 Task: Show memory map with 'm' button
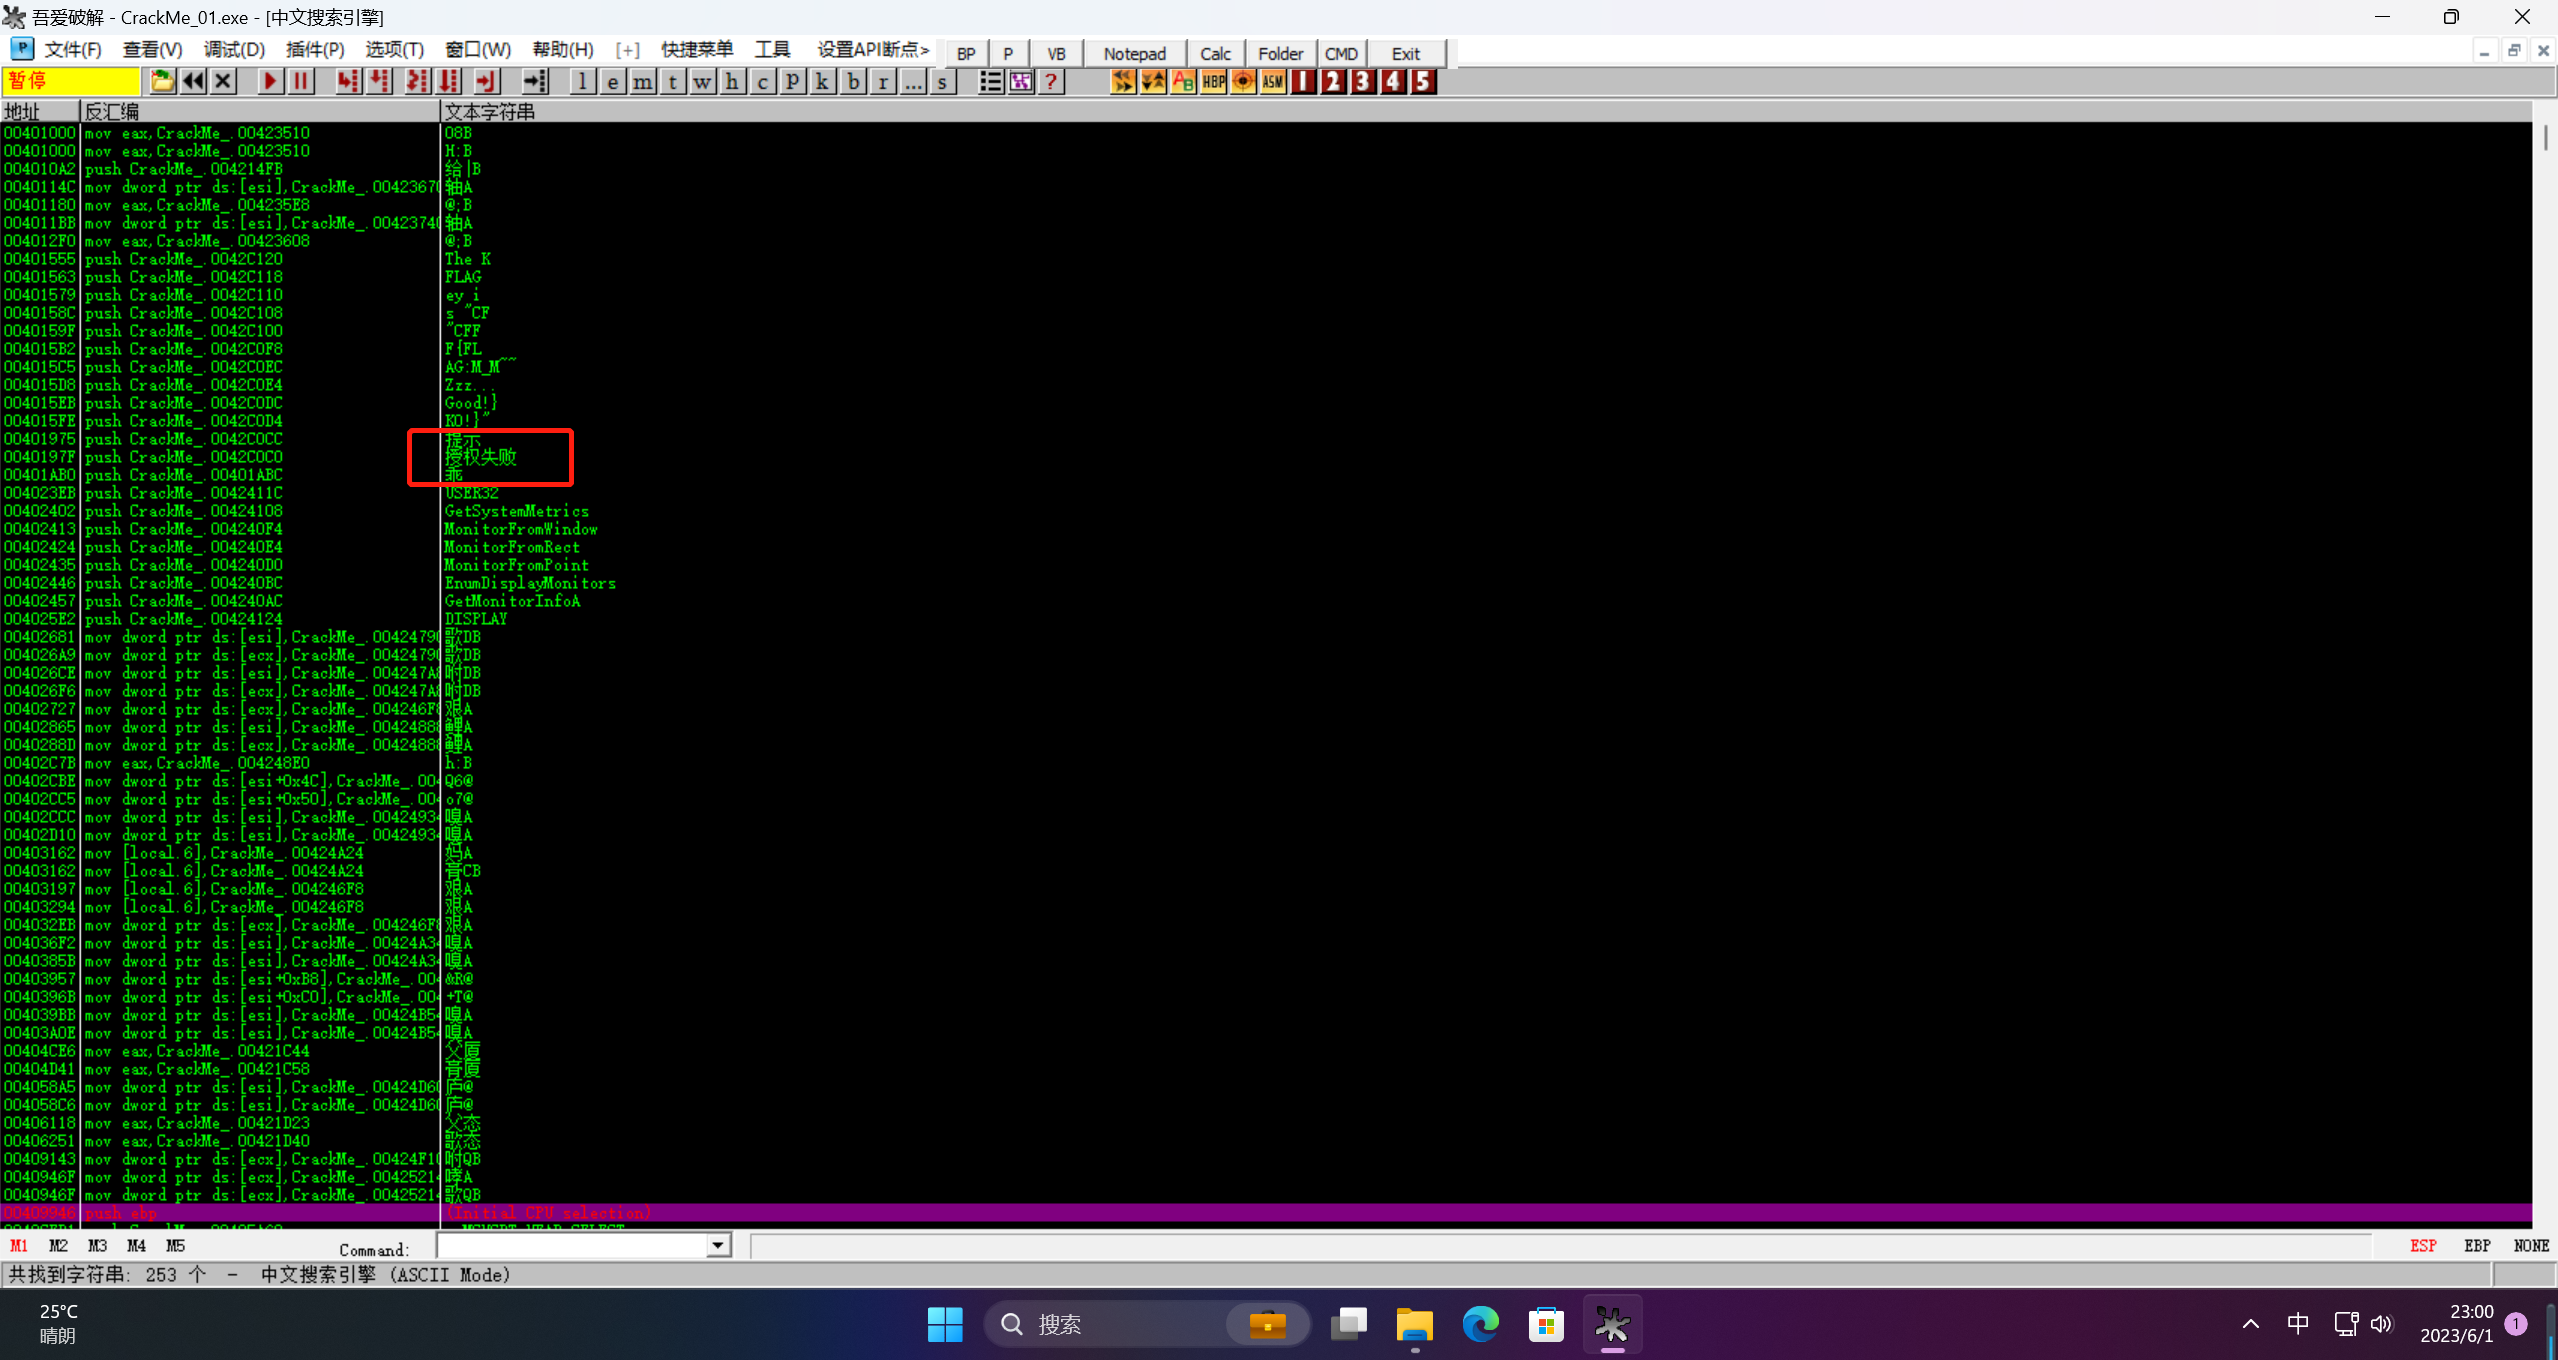point(643,82)
